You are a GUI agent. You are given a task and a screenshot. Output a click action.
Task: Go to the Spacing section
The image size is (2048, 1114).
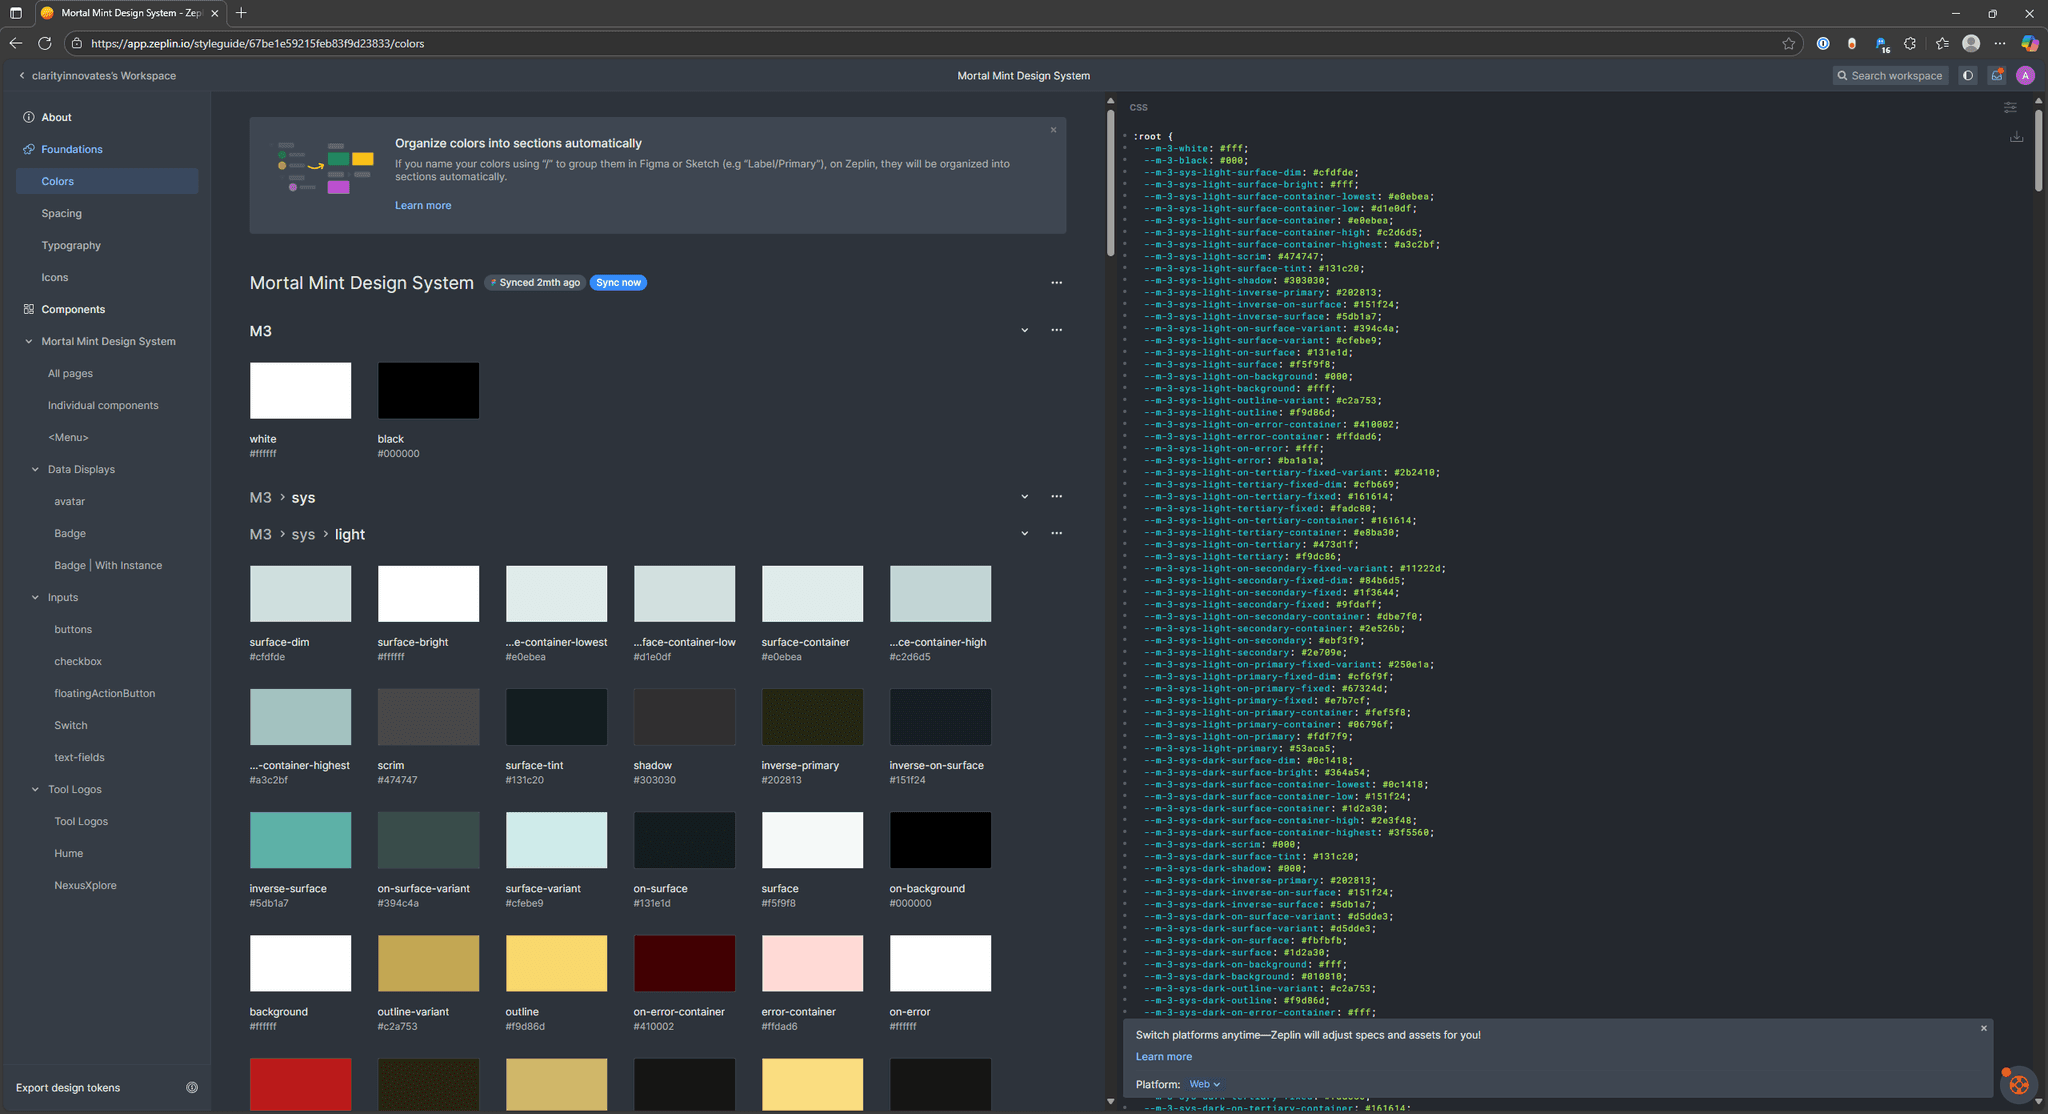coord(62,213)
